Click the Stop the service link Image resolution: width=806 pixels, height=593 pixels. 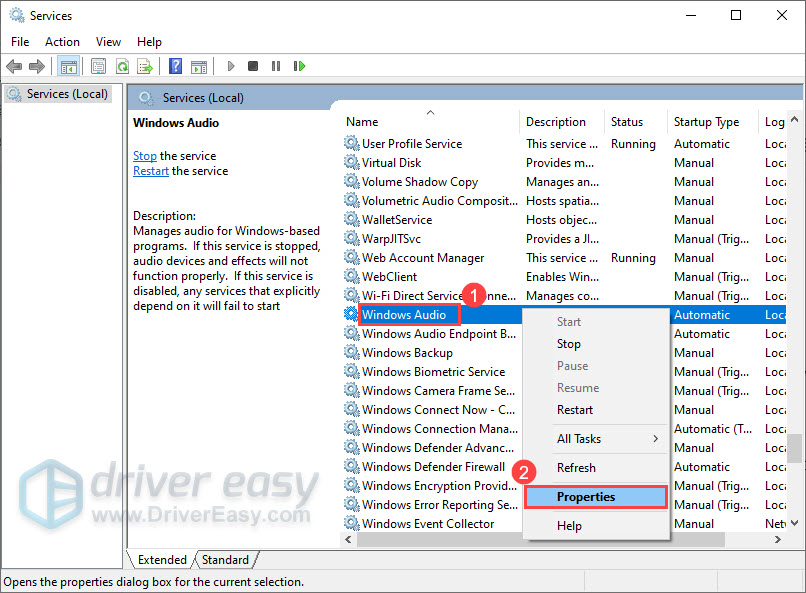click(144, 156)
